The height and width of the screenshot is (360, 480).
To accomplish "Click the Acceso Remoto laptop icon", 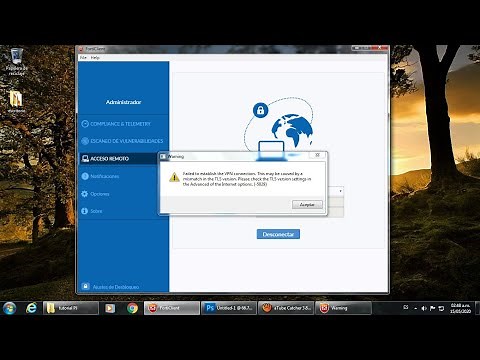I will coord(85,159).
